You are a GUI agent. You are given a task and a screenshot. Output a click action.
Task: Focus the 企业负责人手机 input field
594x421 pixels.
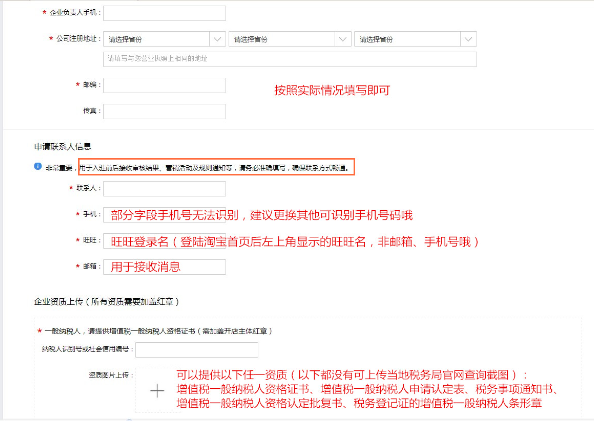tap(164, 13)
